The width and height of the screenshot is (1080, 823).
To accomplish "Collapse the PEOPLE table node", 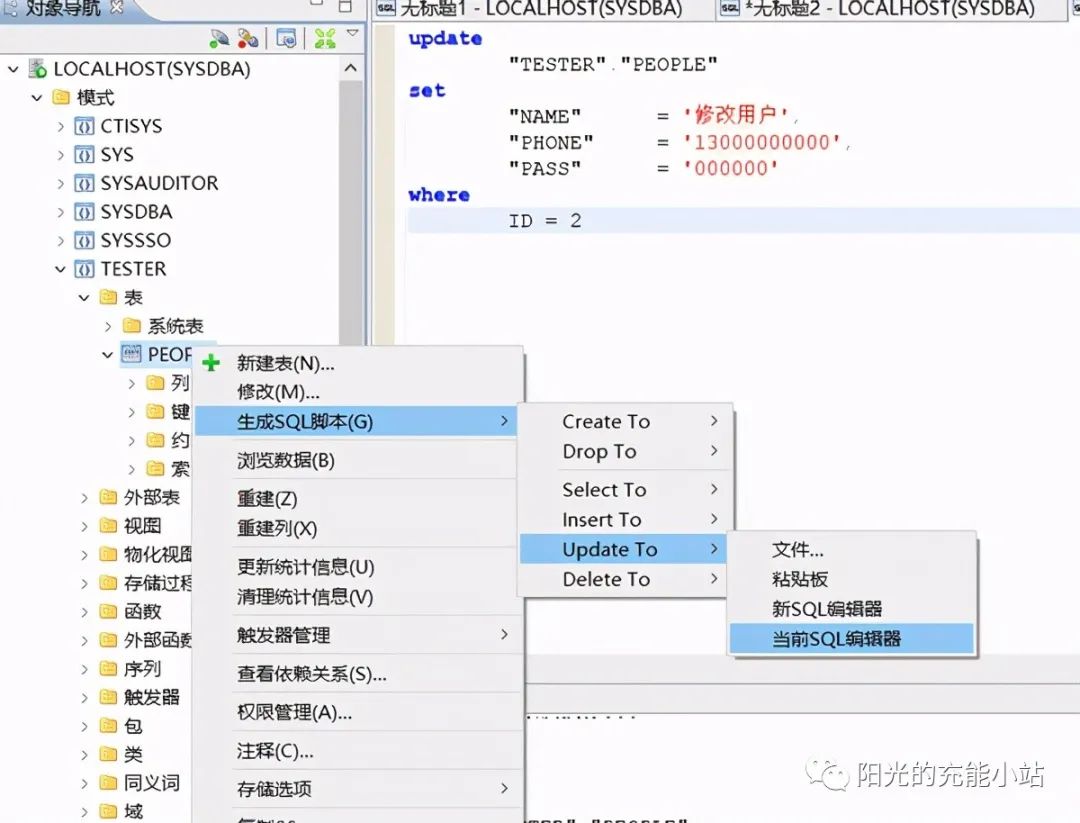I will (x=107, y=355).
